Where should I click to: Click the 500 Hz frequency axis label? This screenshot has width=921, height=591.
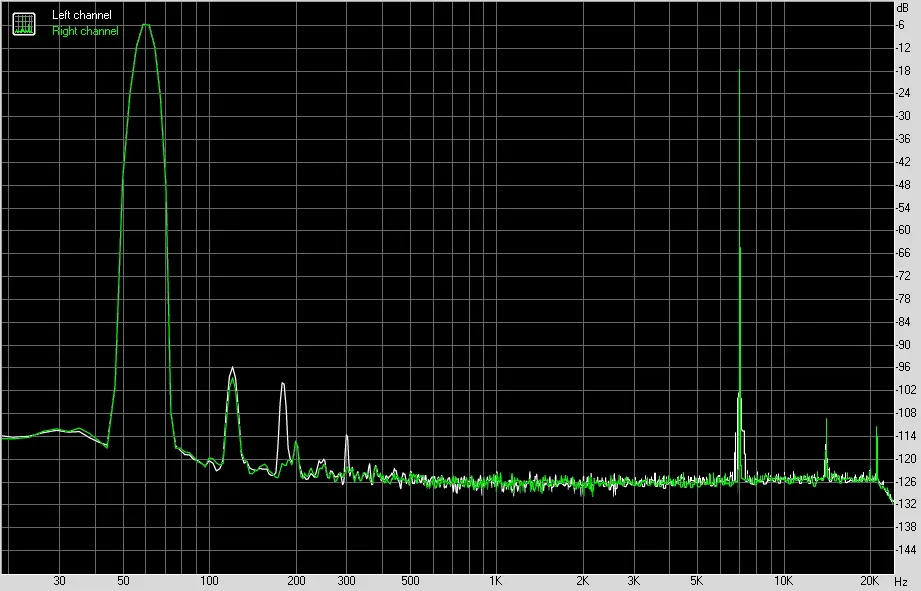pos(410,581)
